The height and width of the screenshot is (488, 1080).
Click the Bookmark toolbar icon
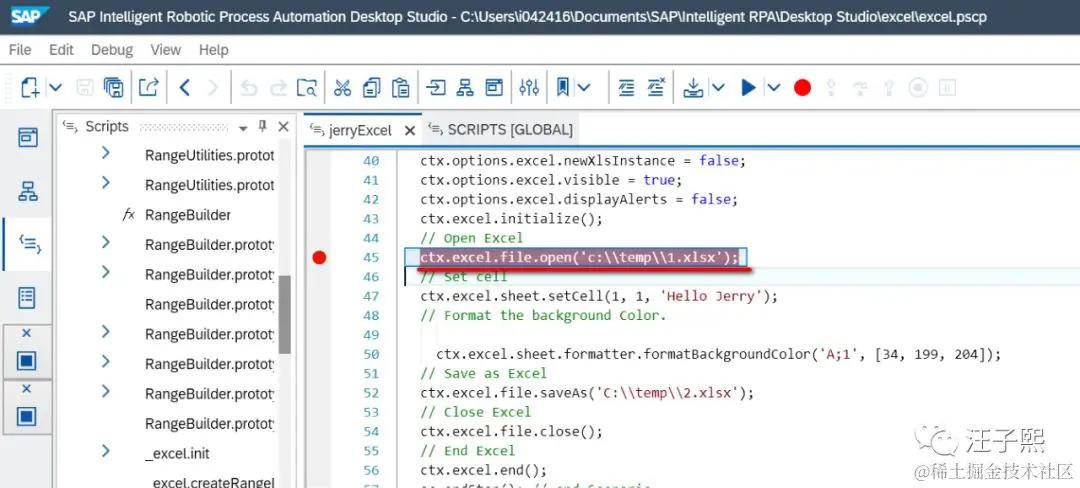563,87
